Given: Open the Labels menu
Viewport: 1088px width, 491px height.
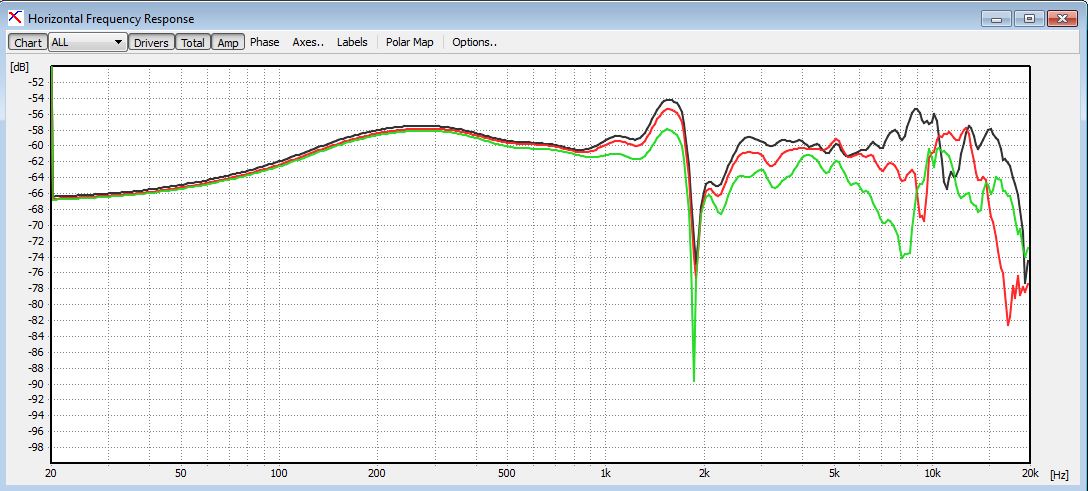Looking at the screenshot, I should 352,42.
